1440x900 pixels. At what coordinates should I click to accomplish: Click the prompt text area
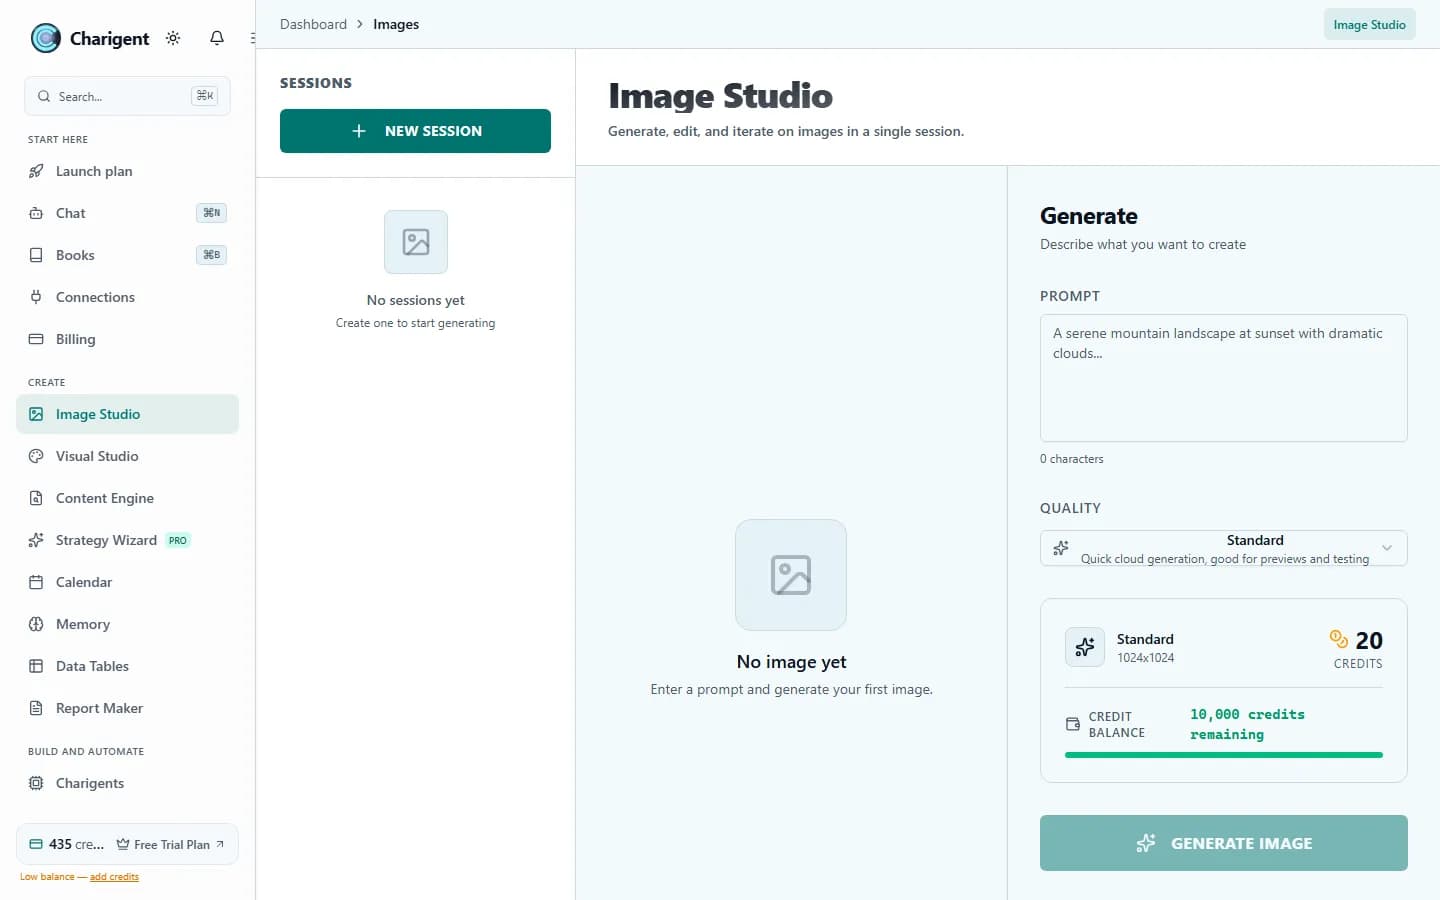(x=1224, y=378)
